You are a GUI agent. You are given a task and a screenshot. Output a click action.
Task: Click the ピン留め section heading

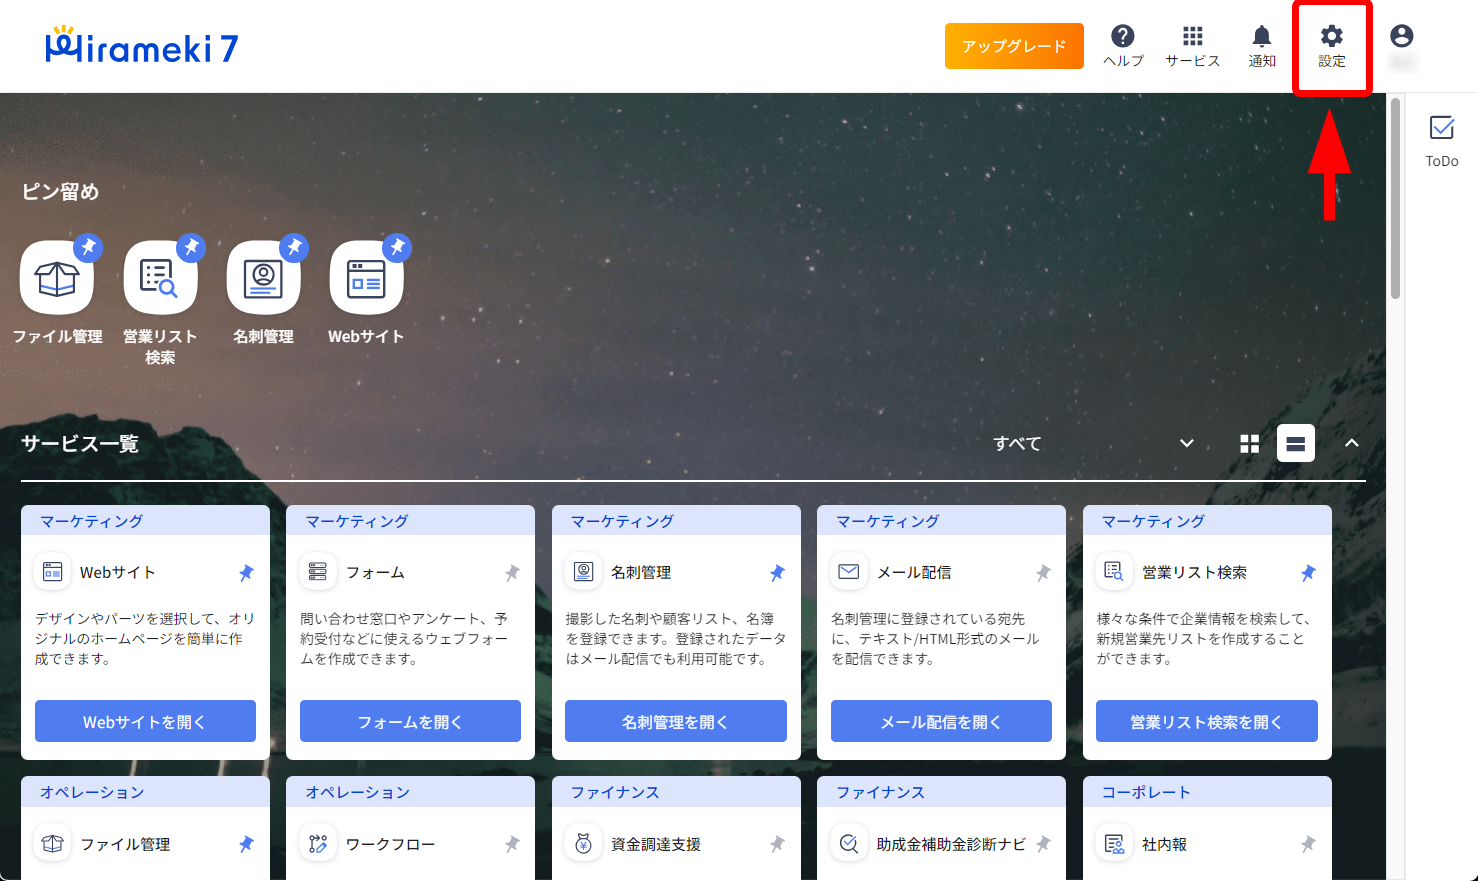(60, 192)
